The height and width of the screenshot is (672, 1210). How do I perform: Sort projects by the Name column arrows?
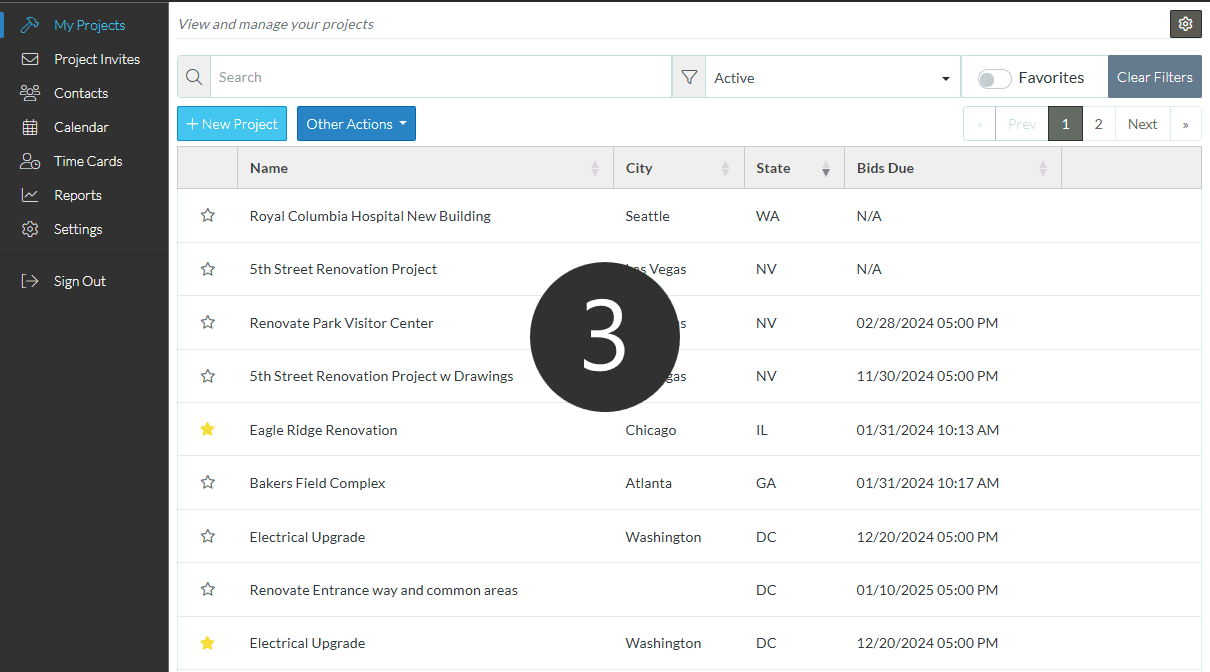click(x=596, y=169)
